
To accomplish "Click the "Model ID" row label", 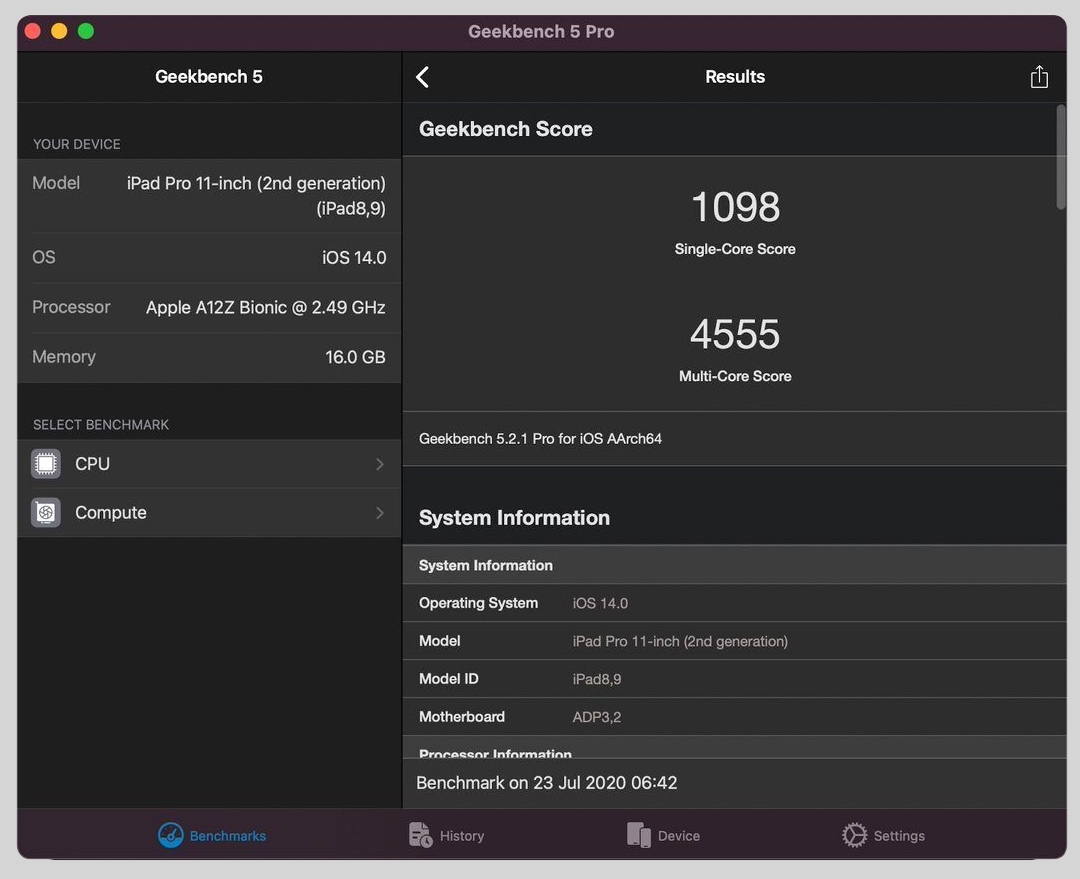I will click(448, 679).
